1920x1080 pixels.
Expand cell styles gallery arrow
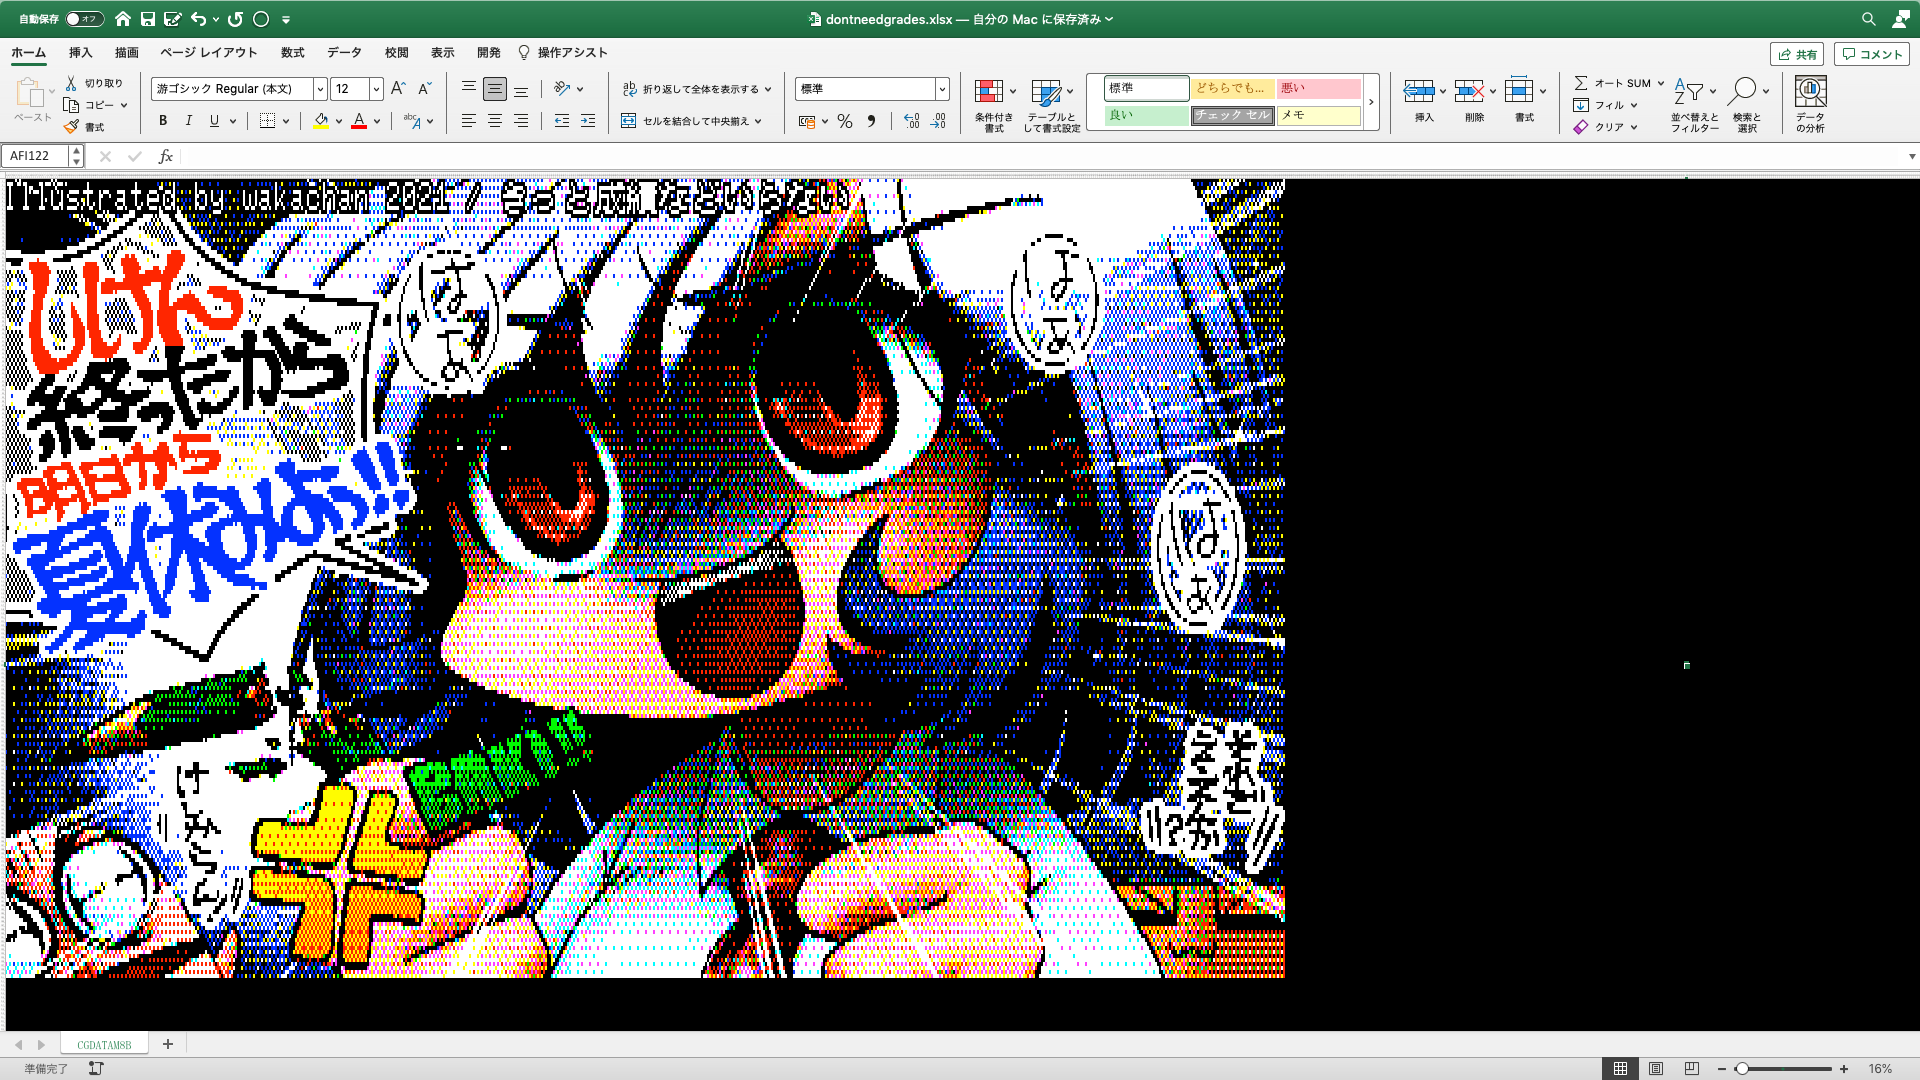[x=1371, y=102]
